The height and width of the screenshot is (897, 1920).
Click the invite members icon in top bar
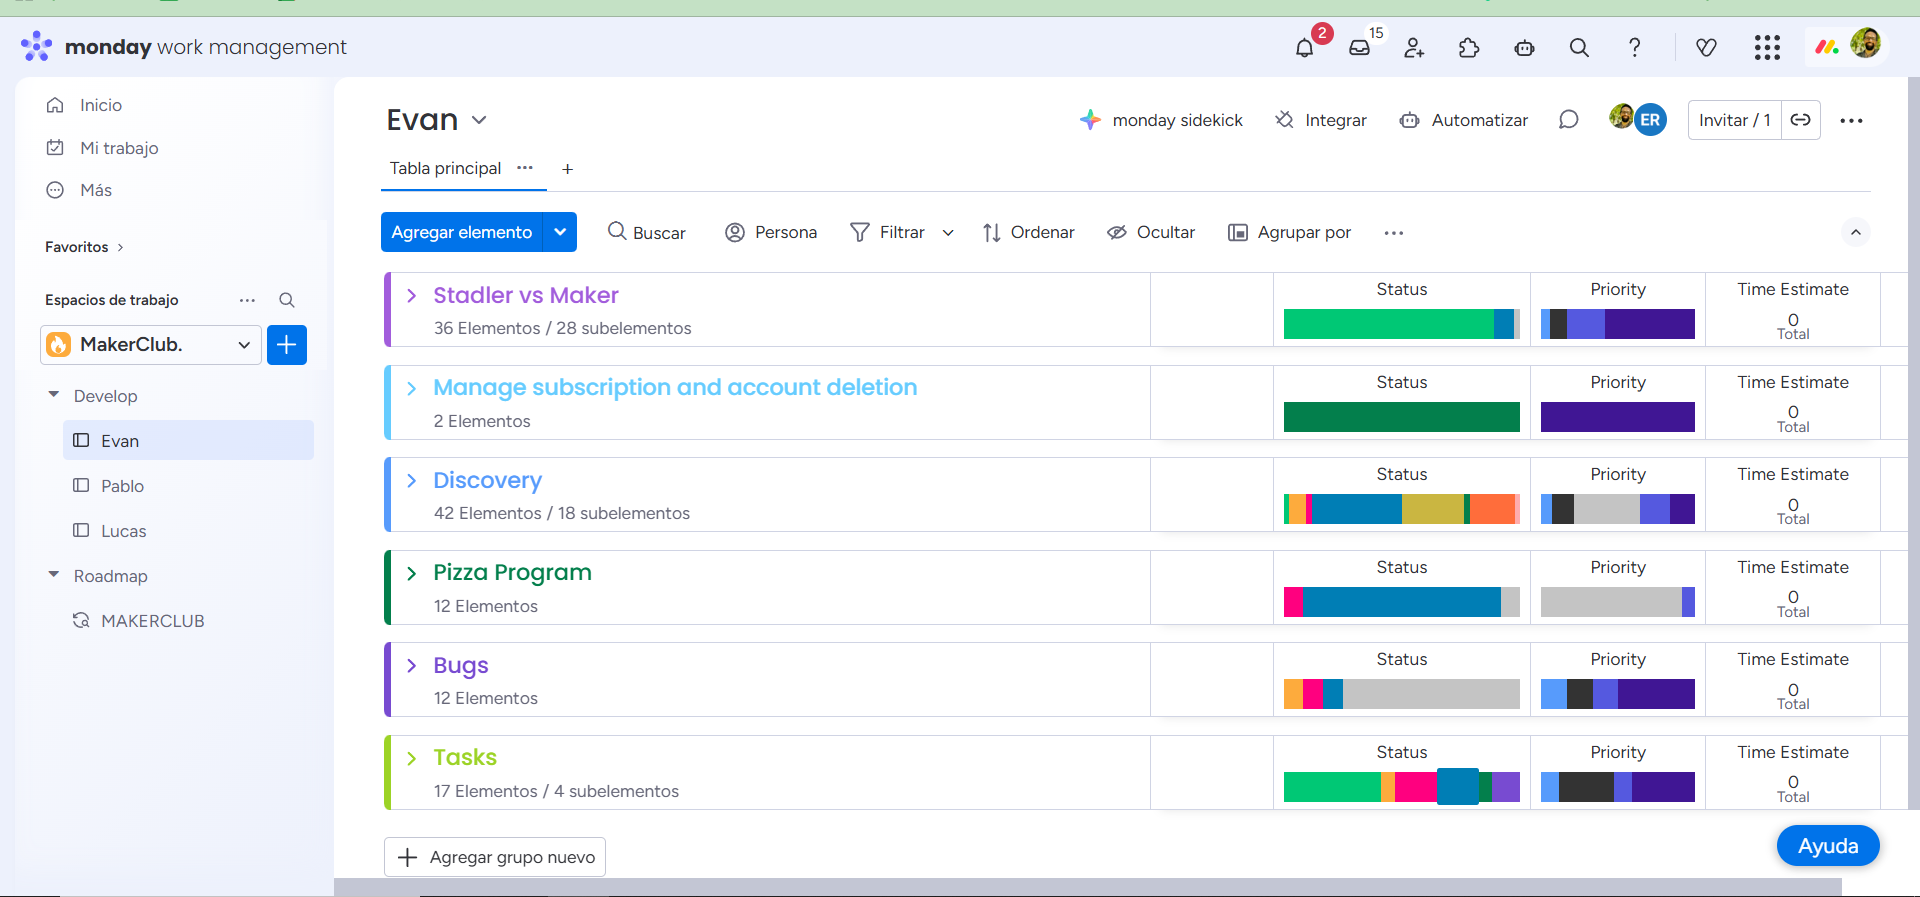tap(1414, 47)
